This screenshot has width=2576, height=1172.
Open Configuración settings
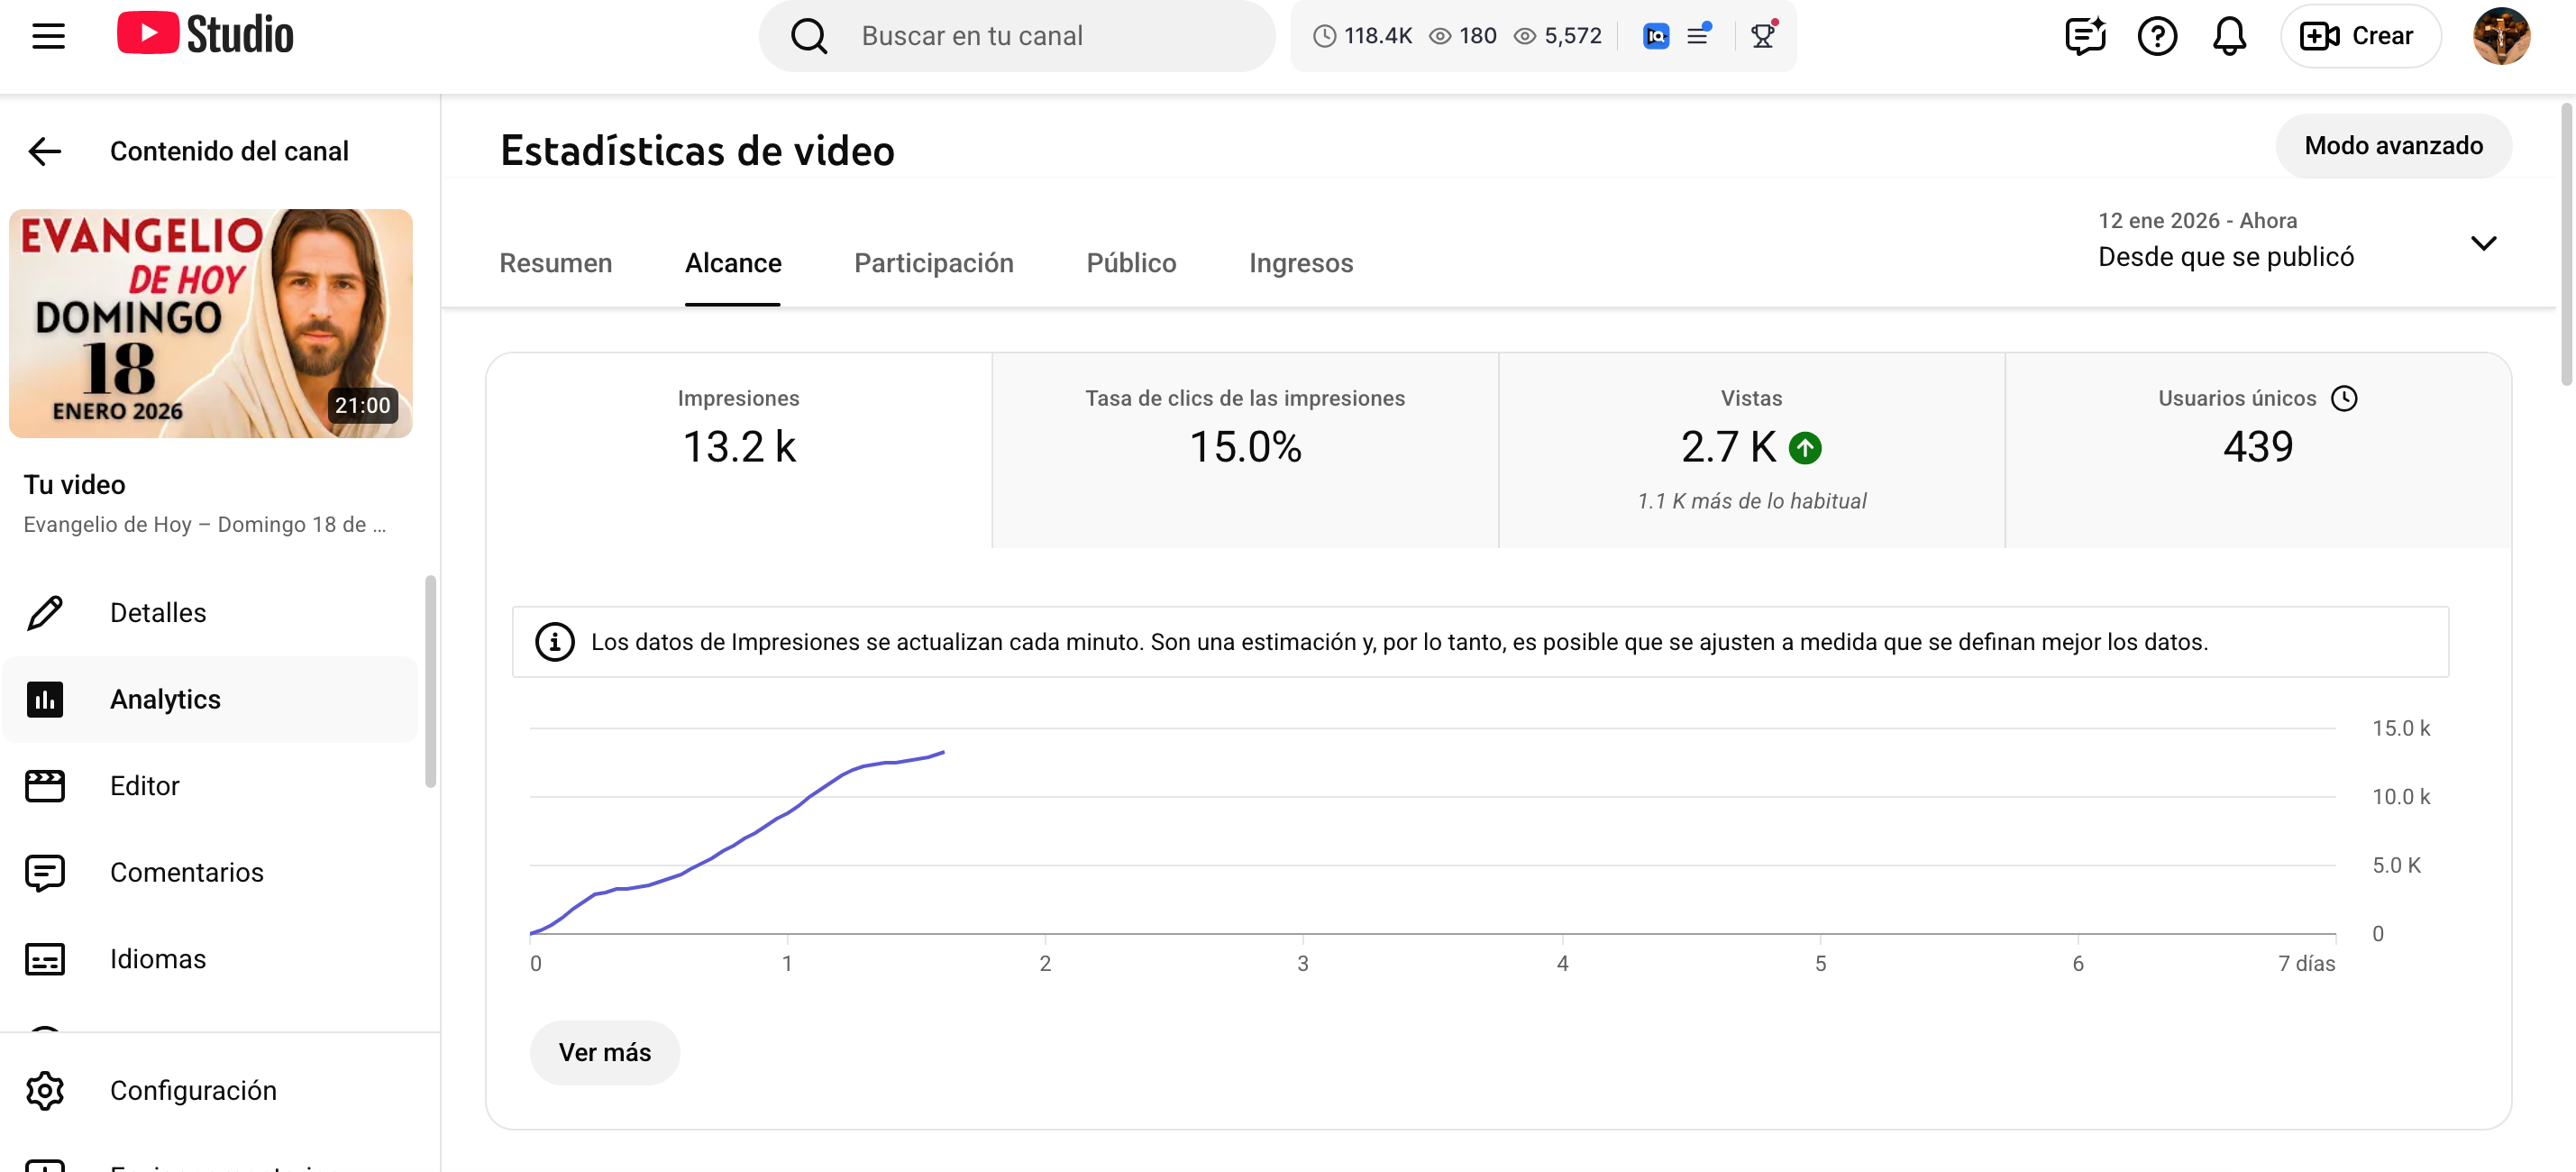point(193,1090)
